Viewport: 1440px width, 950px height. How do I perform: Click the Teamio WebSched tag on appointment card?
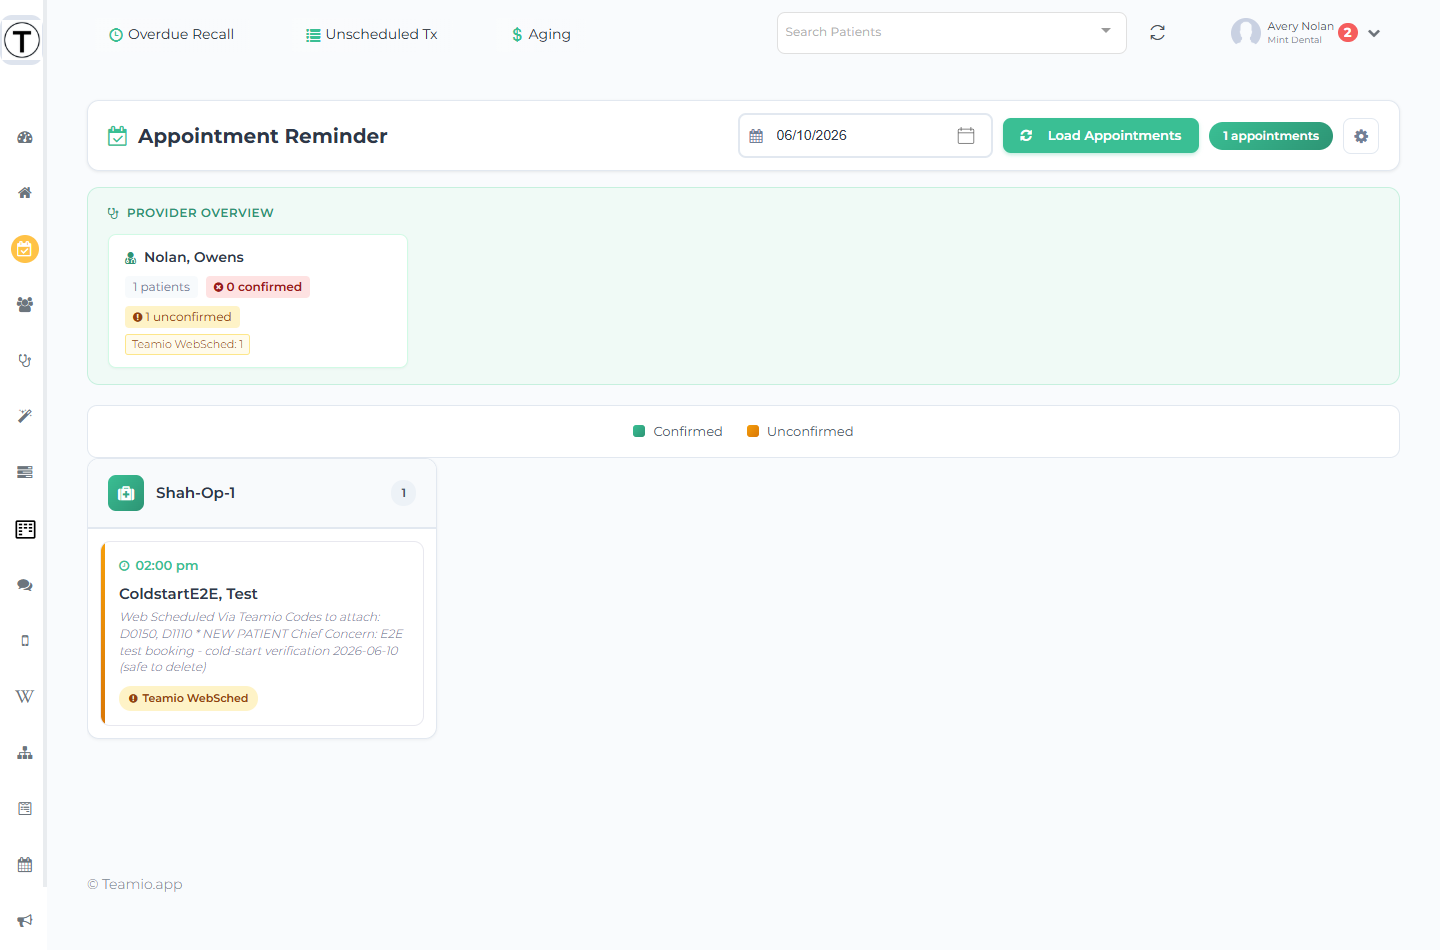pyautogui.click(x=188, y=698)
